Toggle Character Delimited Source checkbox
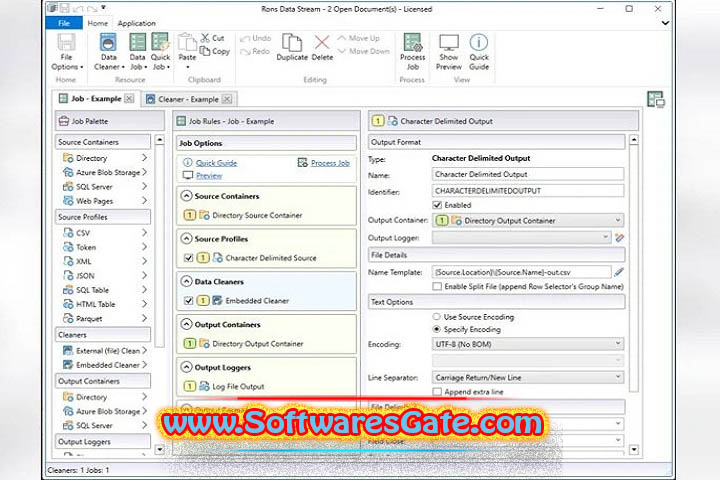The width and height of the screenshot is (720, 480). point(188,258)
